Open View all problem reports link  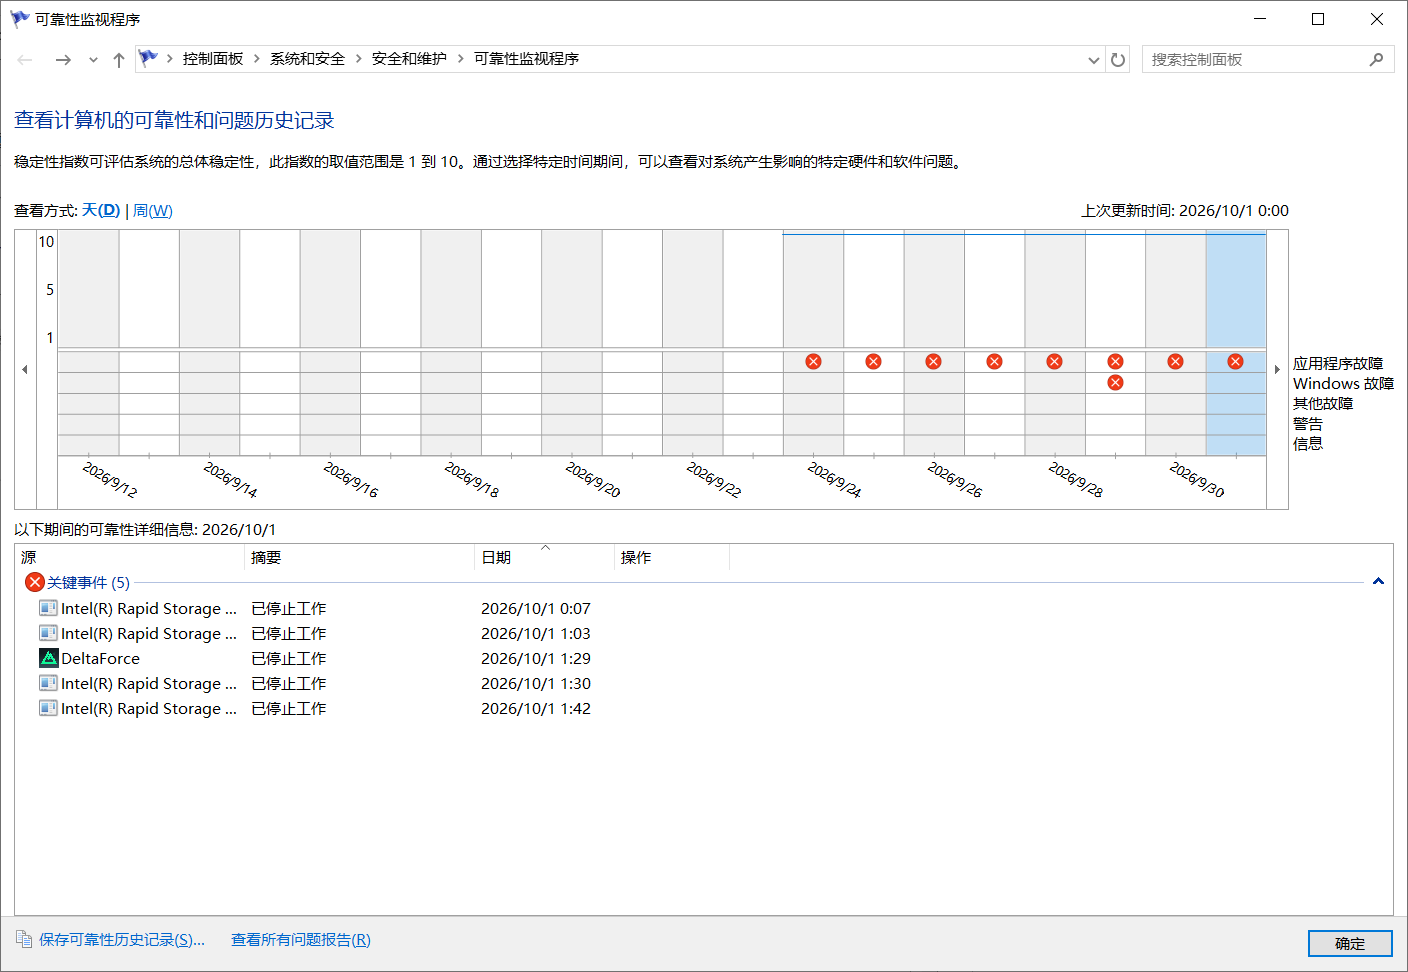click(301, 940)
